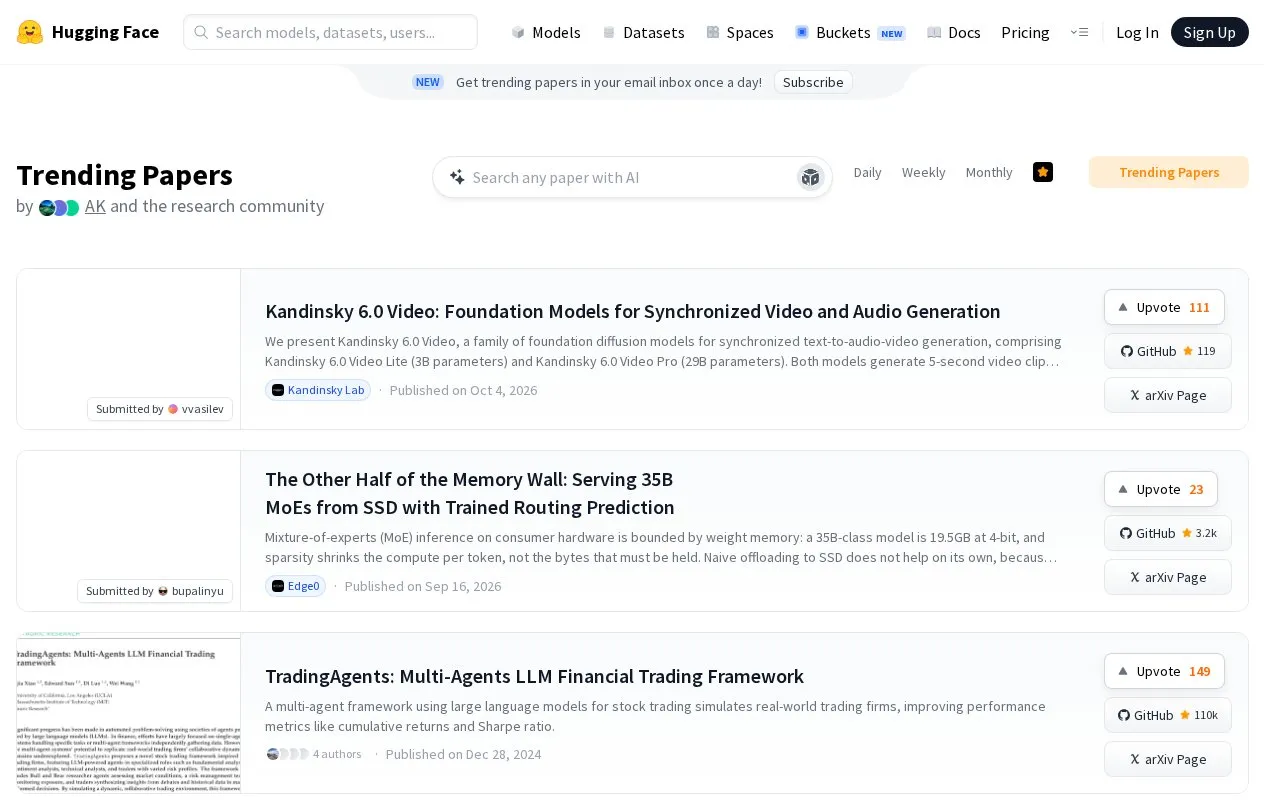The width and height of the screenshot is (1280, 800).
Task: Upvote the Memory Wall MoEs paper
Action: [1161, 489]
